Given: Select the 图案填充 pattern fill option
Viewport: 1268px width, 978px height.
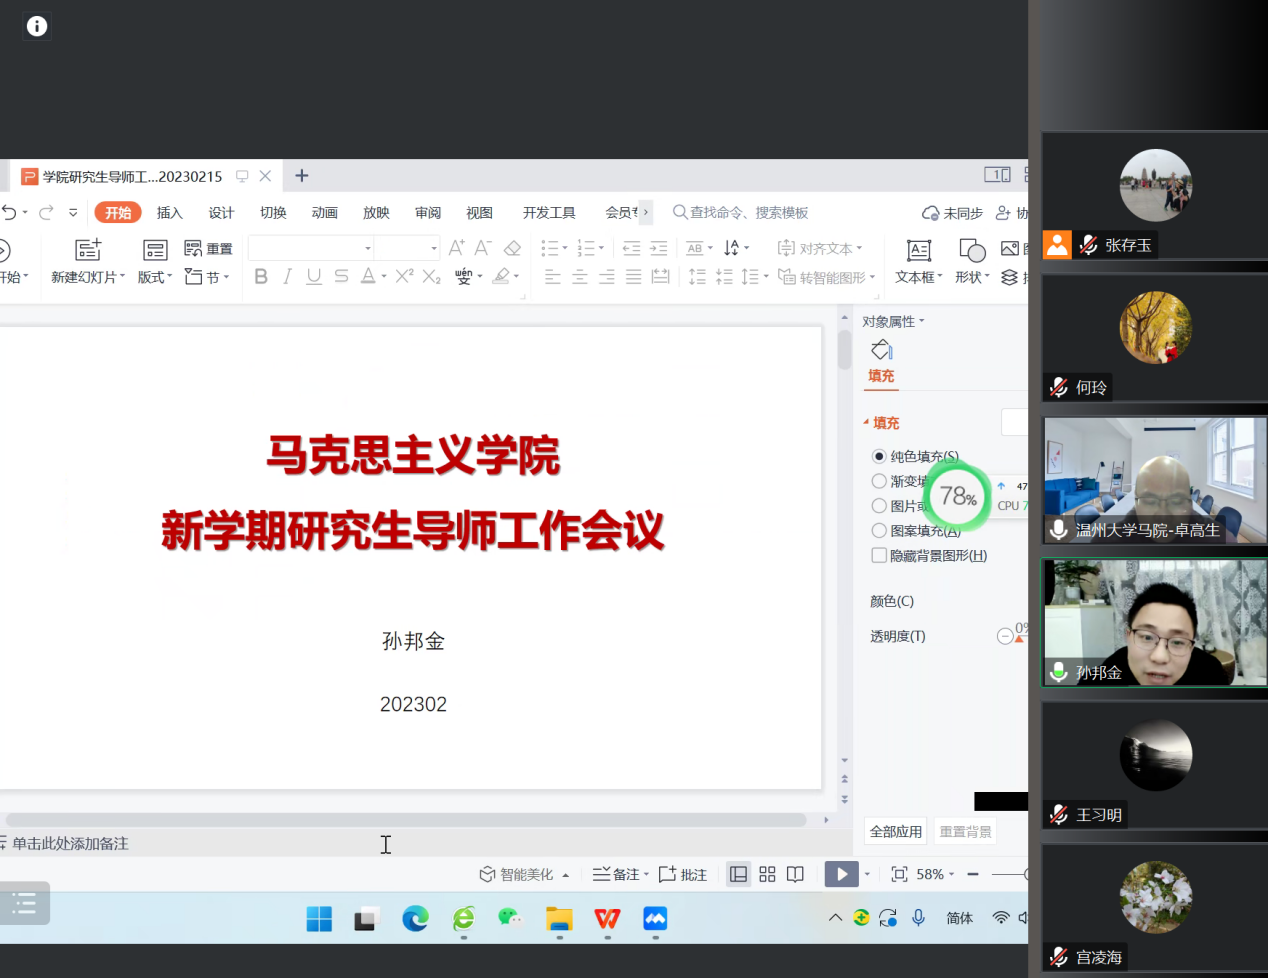Looking at the screenshot, I should tap(879, 531).
